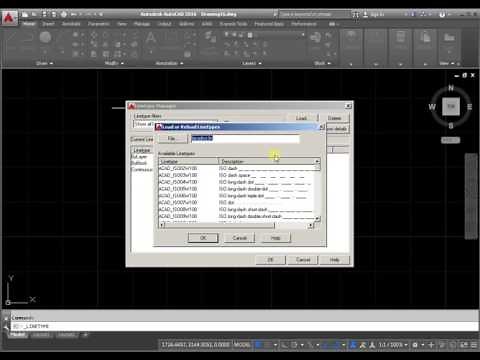Switch to the Home ribbon tab
The width and height of the screenshot is (480, 360).
click(29, 24)
